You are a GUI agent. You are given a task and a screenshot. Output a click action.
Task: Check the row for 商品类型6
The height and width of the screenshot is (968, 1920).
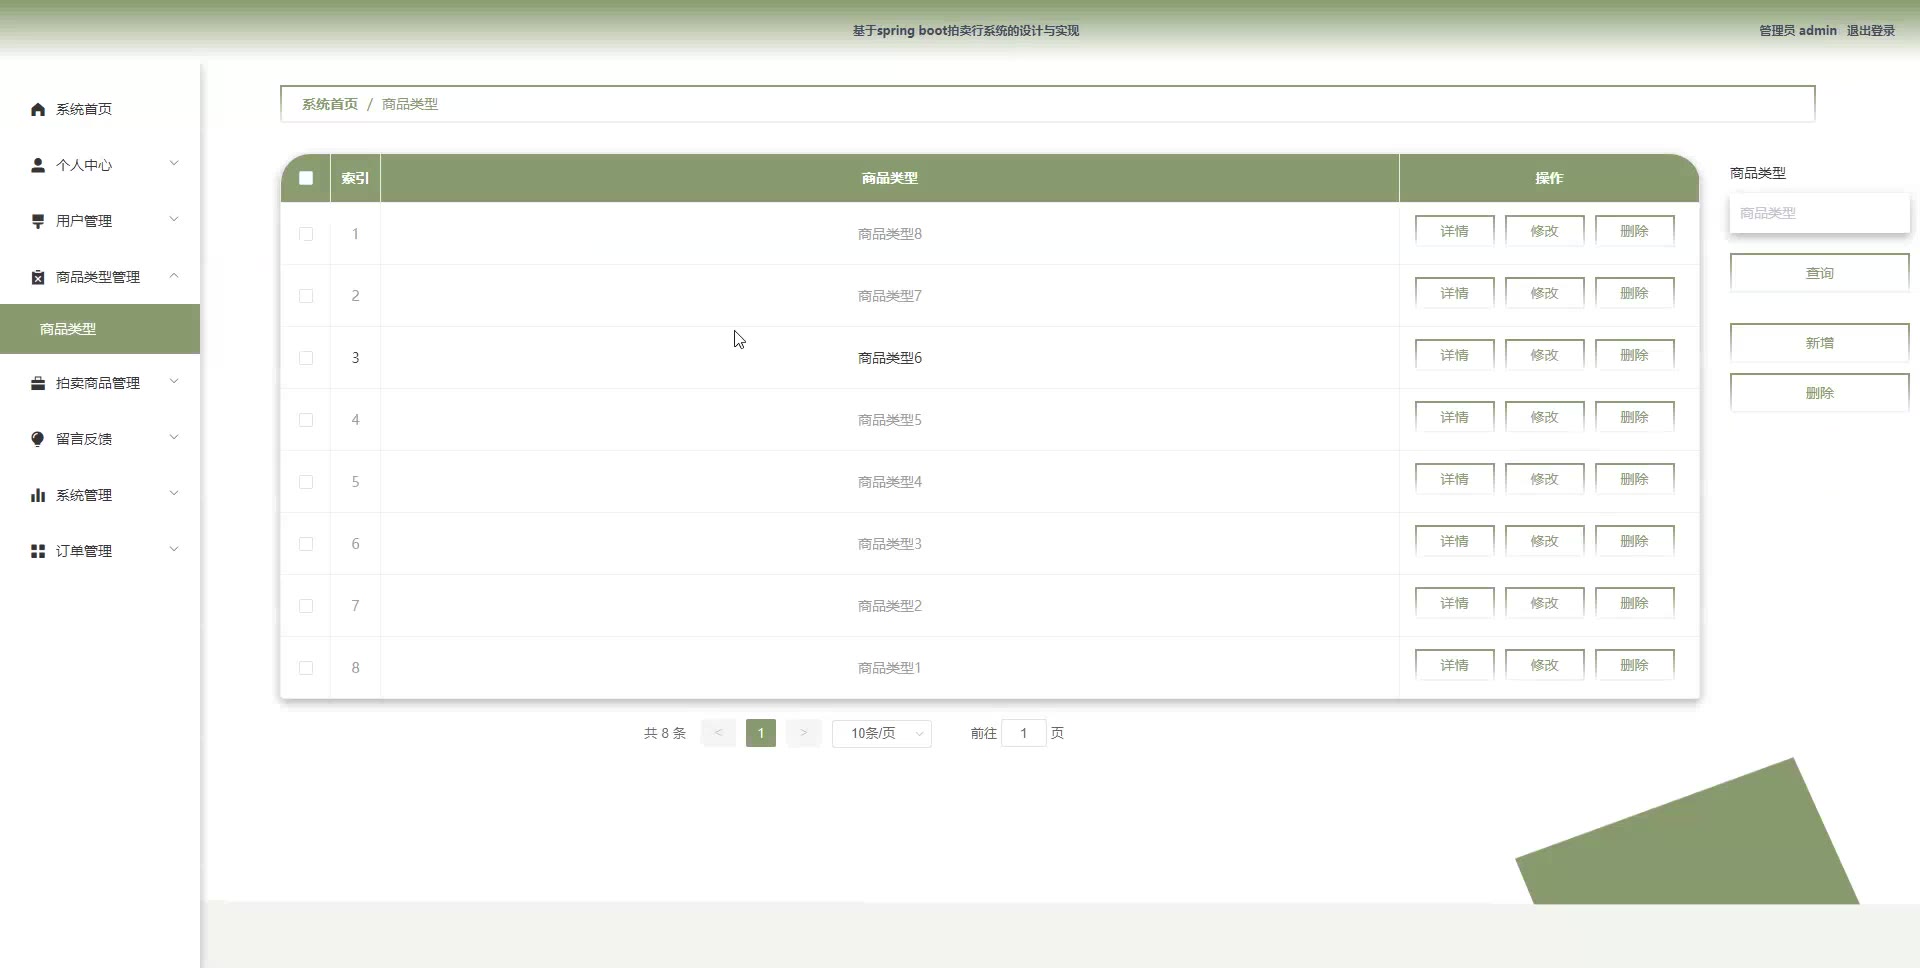click(306, 358)
